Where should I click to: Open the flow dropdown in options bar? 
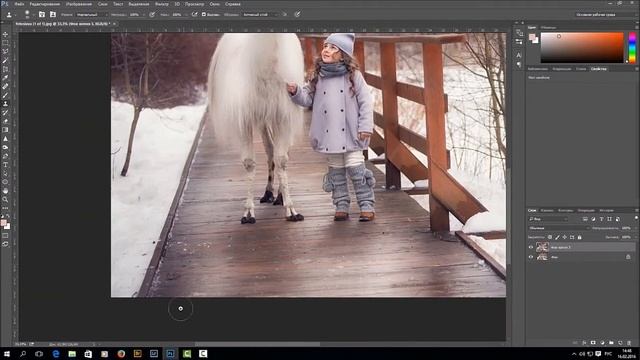coord(187,14)
